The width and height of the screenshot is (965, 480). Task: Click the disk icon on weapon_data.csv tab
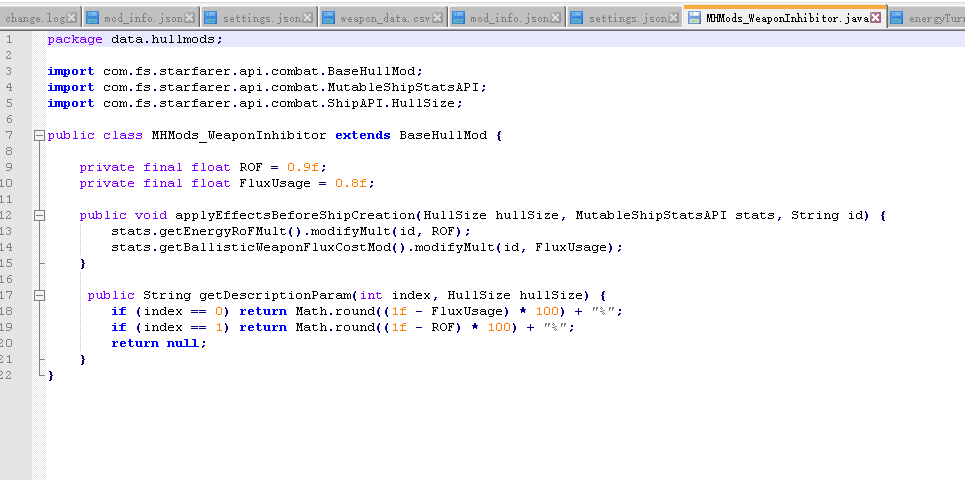328,18
